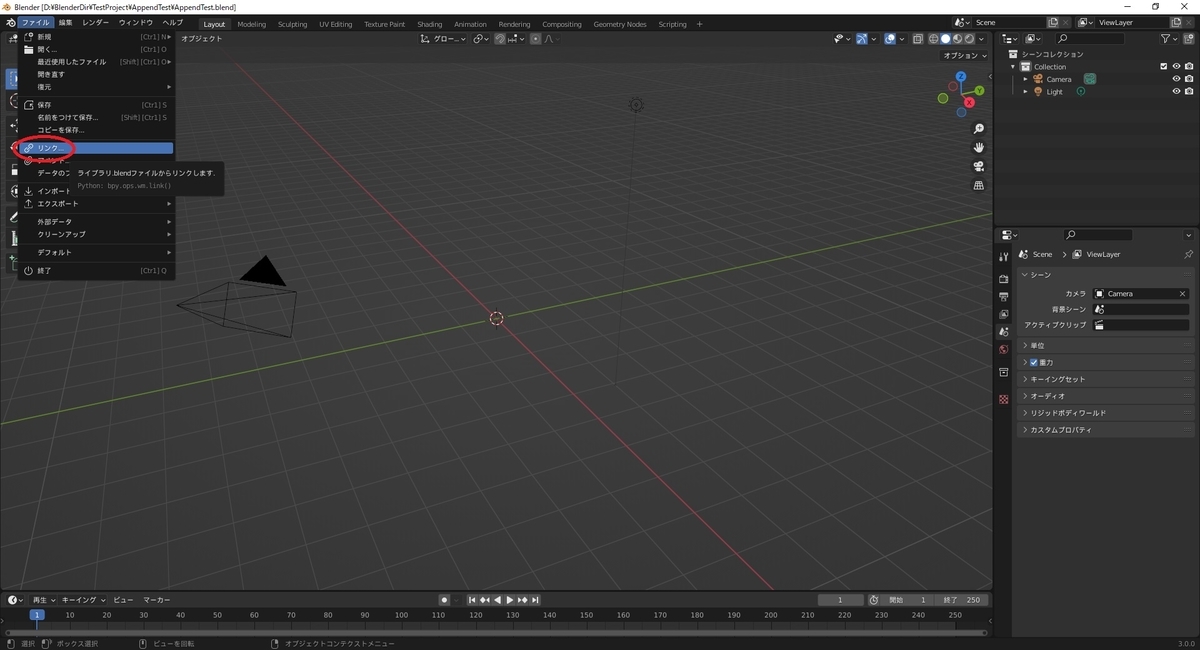The image size is (1200, 650).
Task: Click new collection icon in outliner
Action: [x=1188, y=39]
